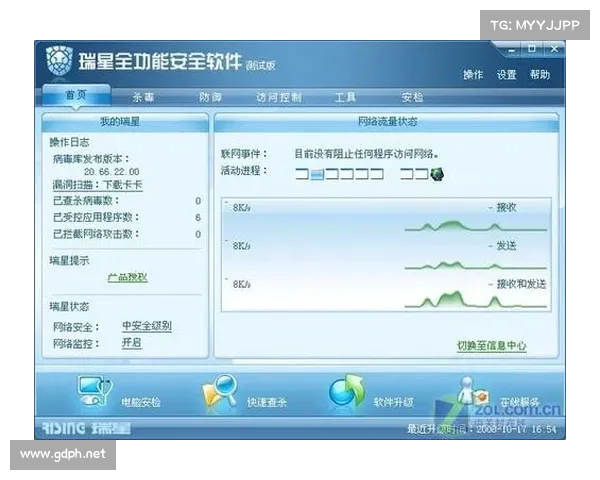Change the 中安全级别 security level link
Viewport: 600px width, 480px height.
click(147, 326)
